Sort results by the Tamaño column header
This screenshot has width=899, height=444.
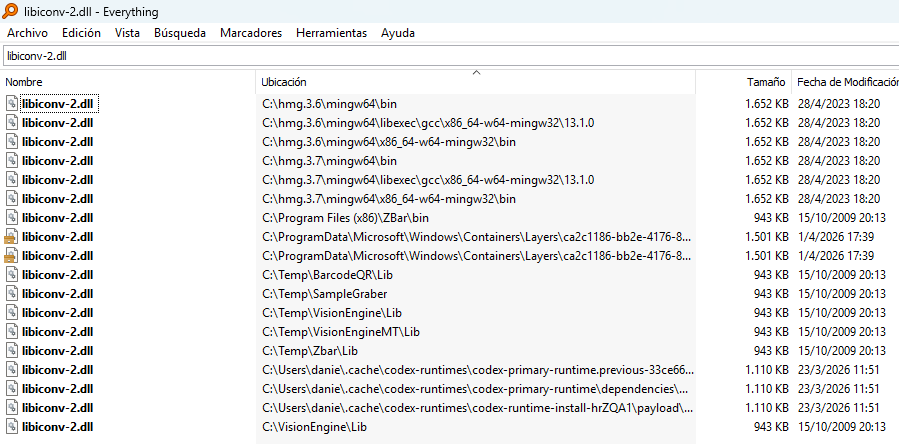point(744,82)
